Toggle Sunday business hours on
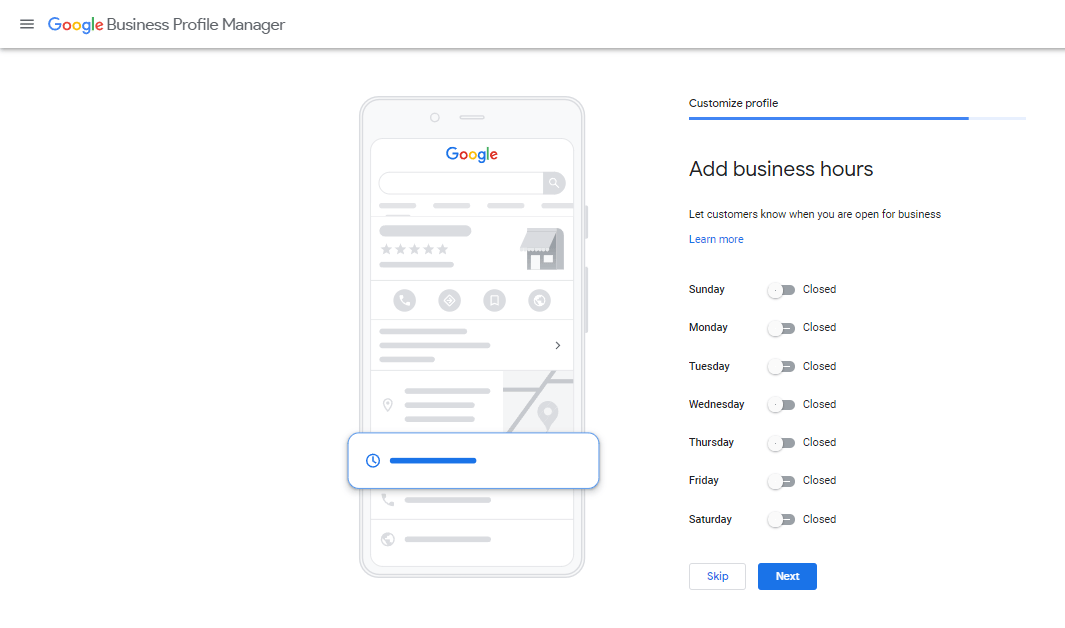Viewport: 1065px width, 628px height. click(781, 290)
